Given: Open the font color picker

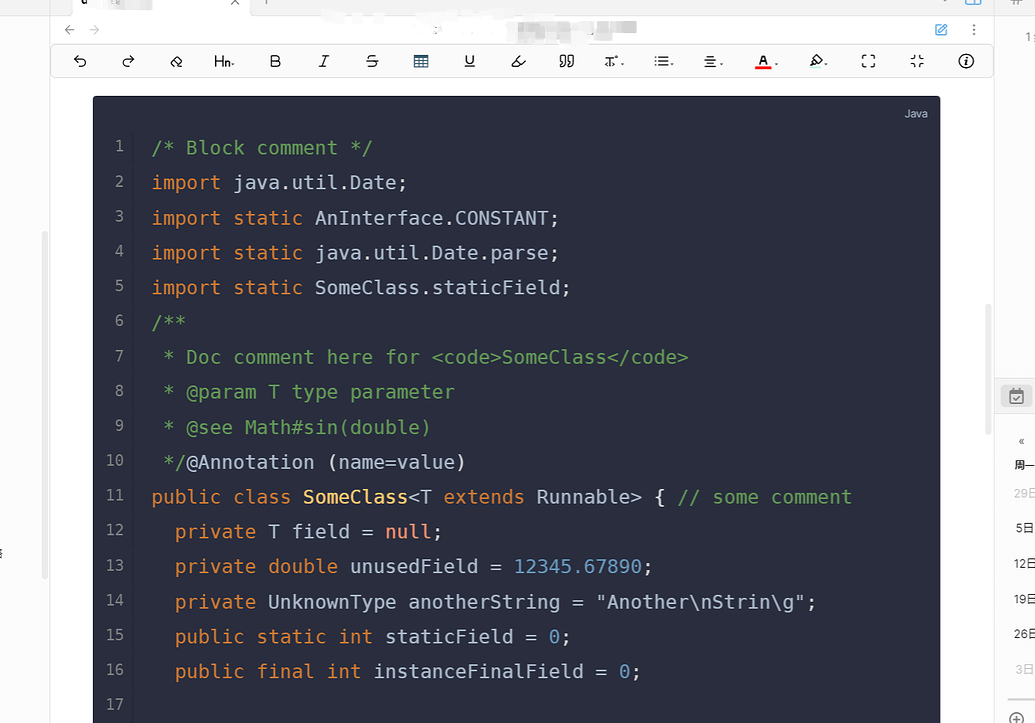Looking at the screenshot, I should [763, 61].
